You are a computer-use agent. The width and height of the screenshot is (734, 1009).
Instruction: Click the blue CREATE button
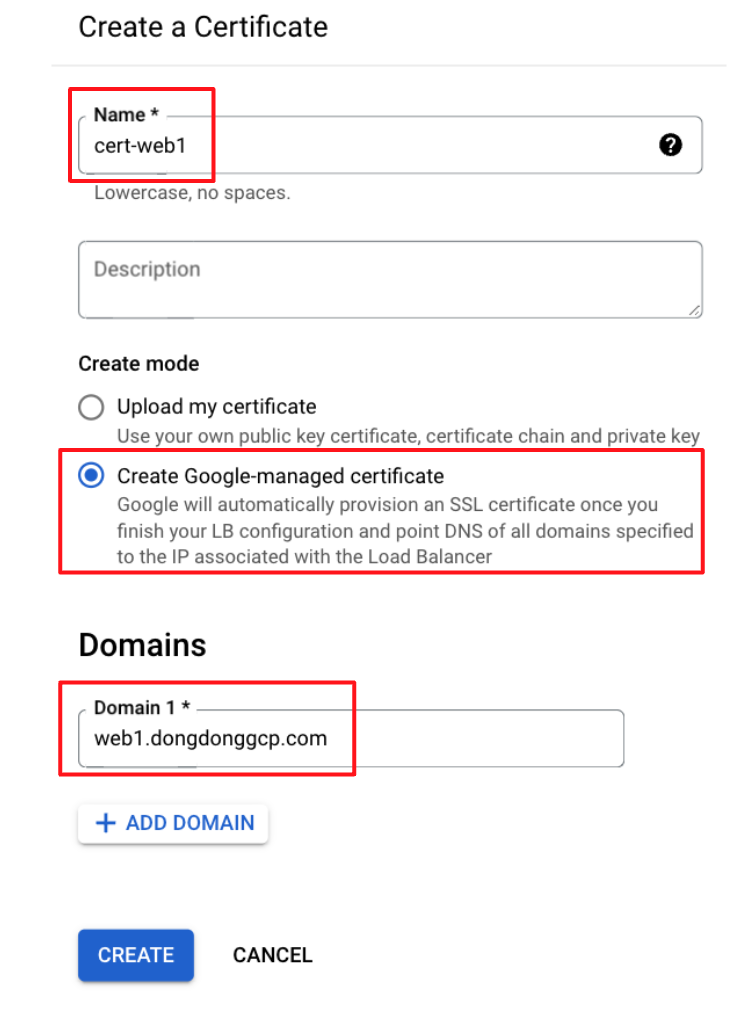coord(136,955)
